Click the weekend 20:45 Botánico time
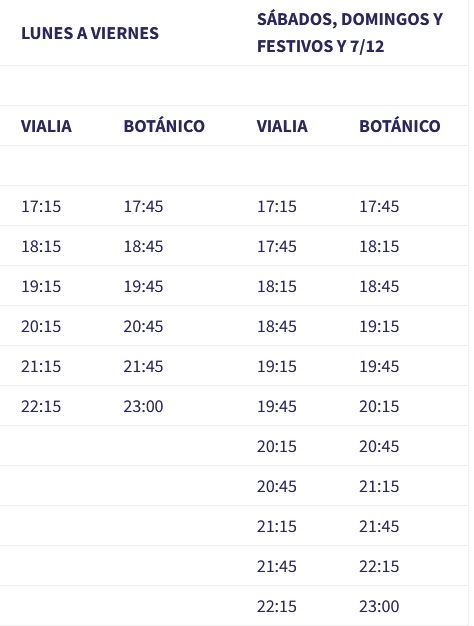This screenshot has width=474, height=626. (379, 446)
